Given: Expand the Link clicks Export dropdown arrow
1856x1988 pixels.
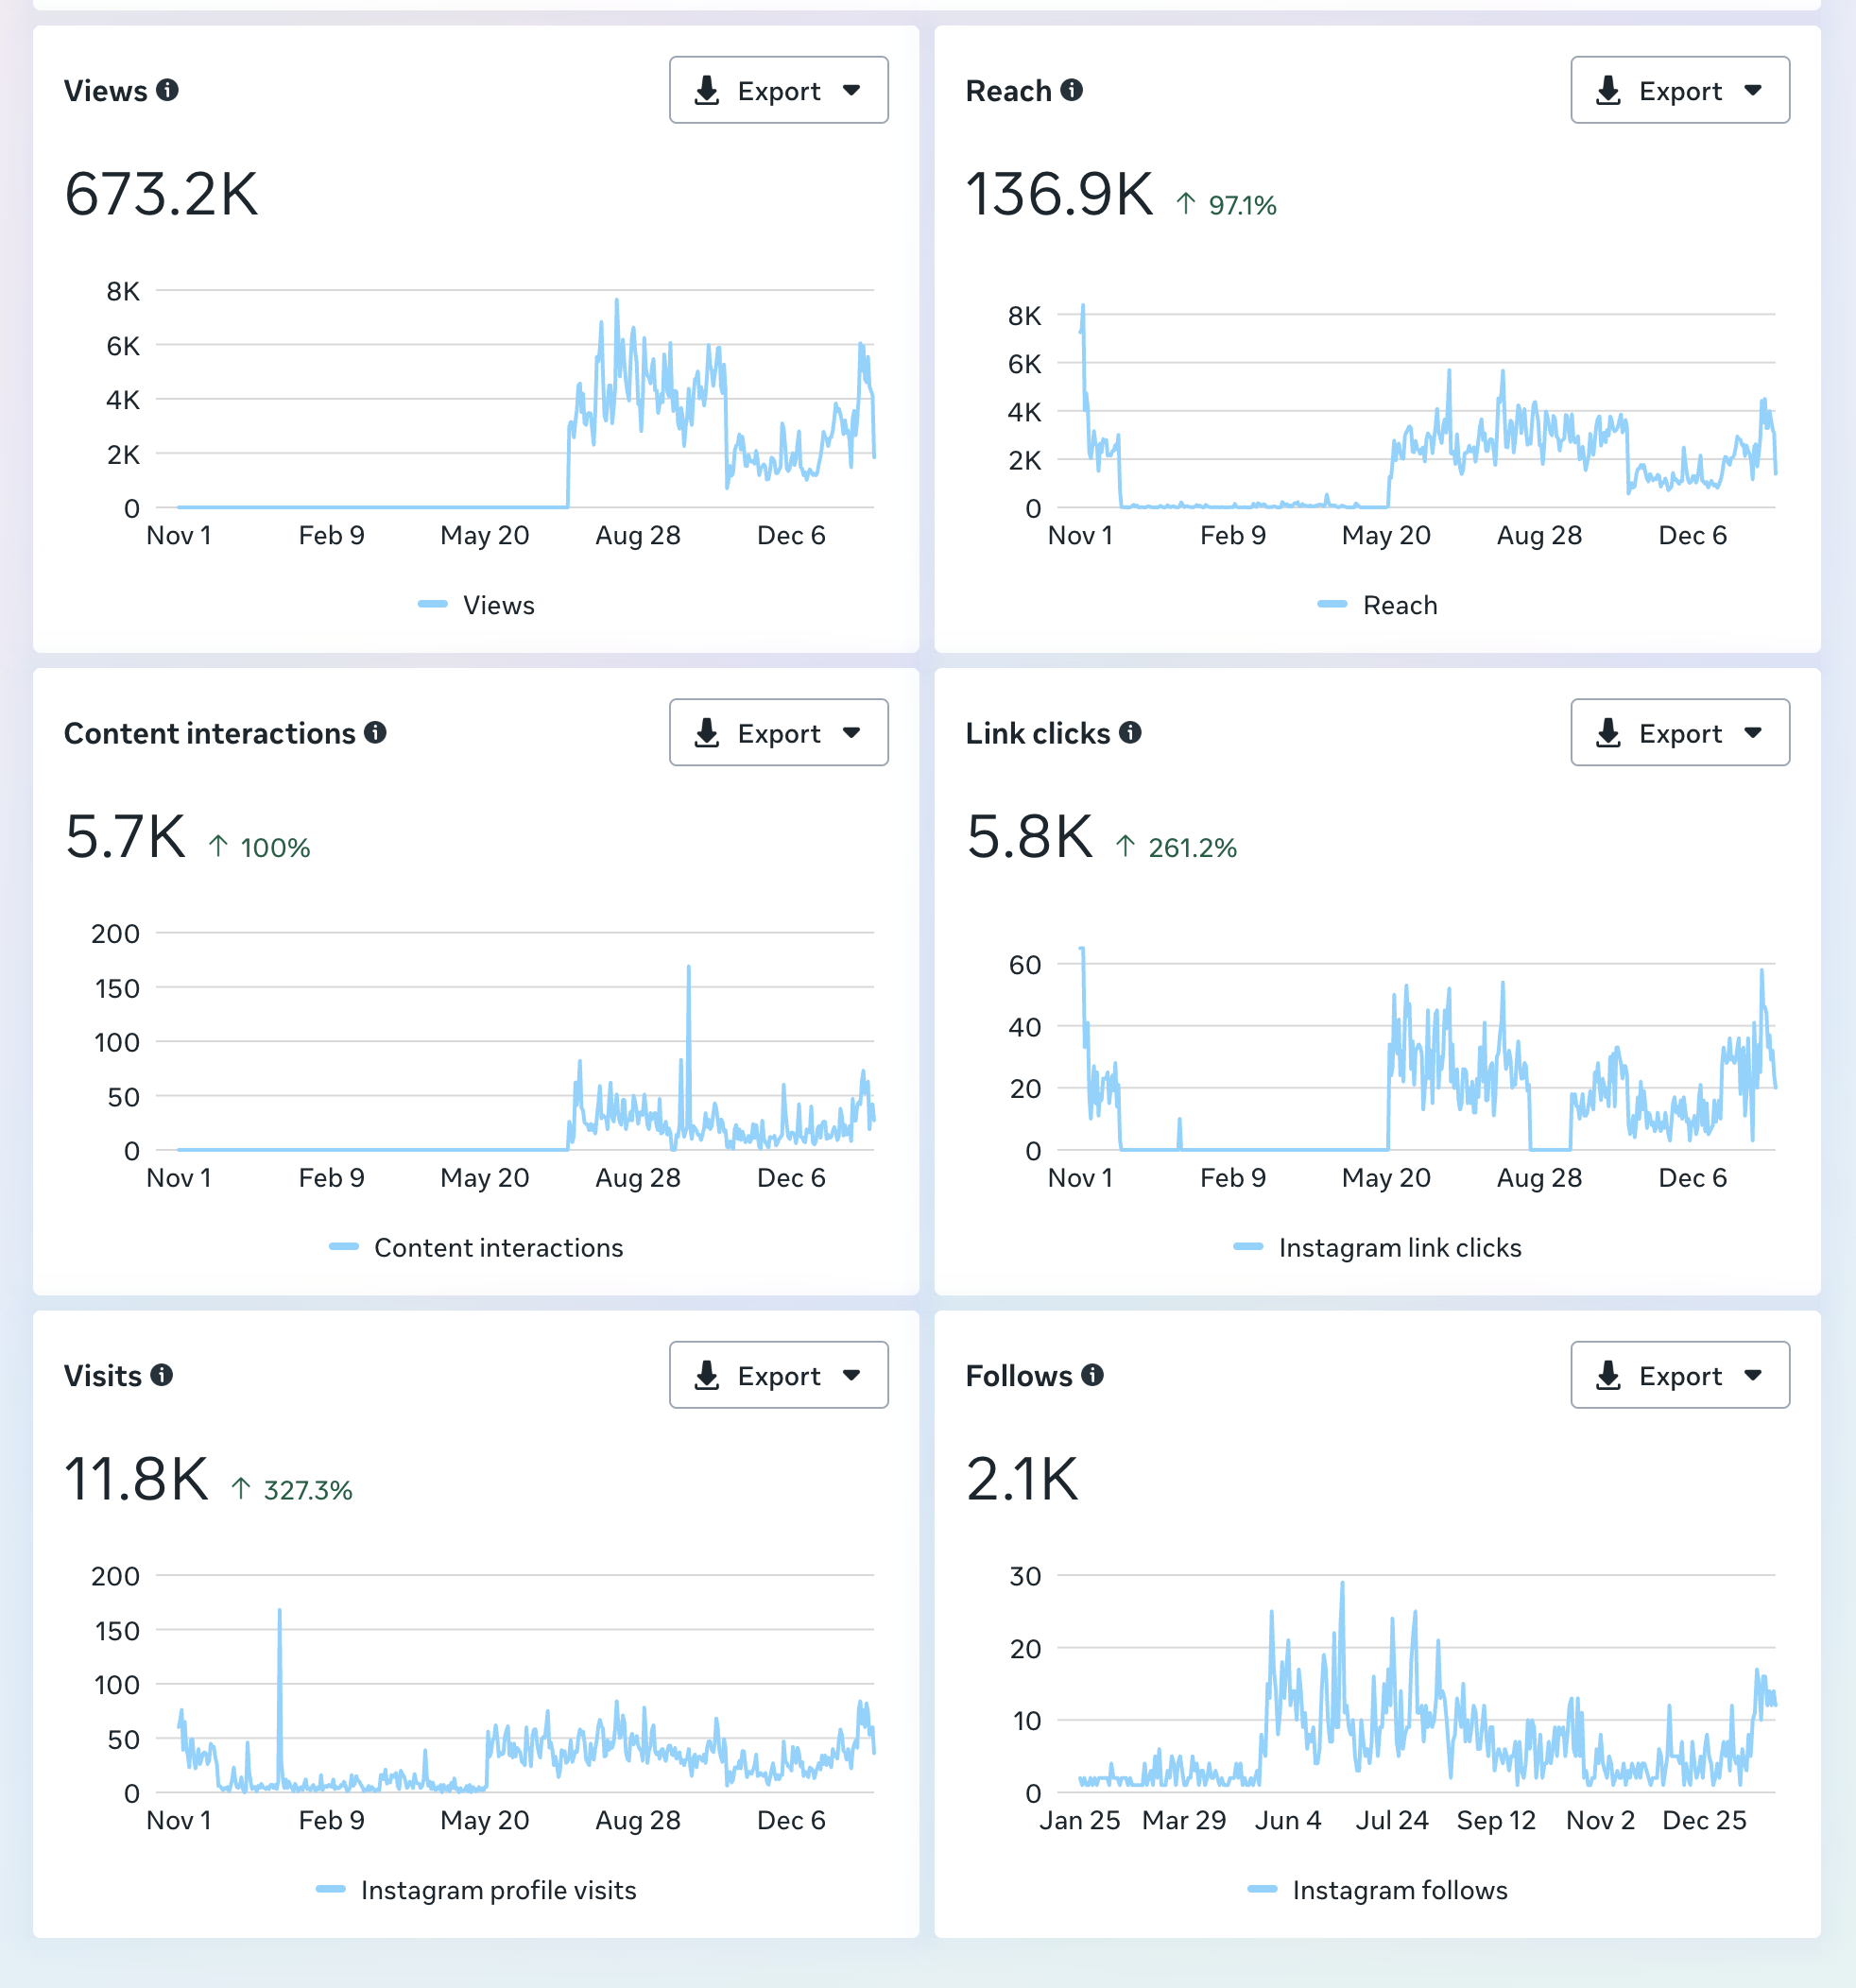Looking at the screenshot, I should pos(1753,733).
